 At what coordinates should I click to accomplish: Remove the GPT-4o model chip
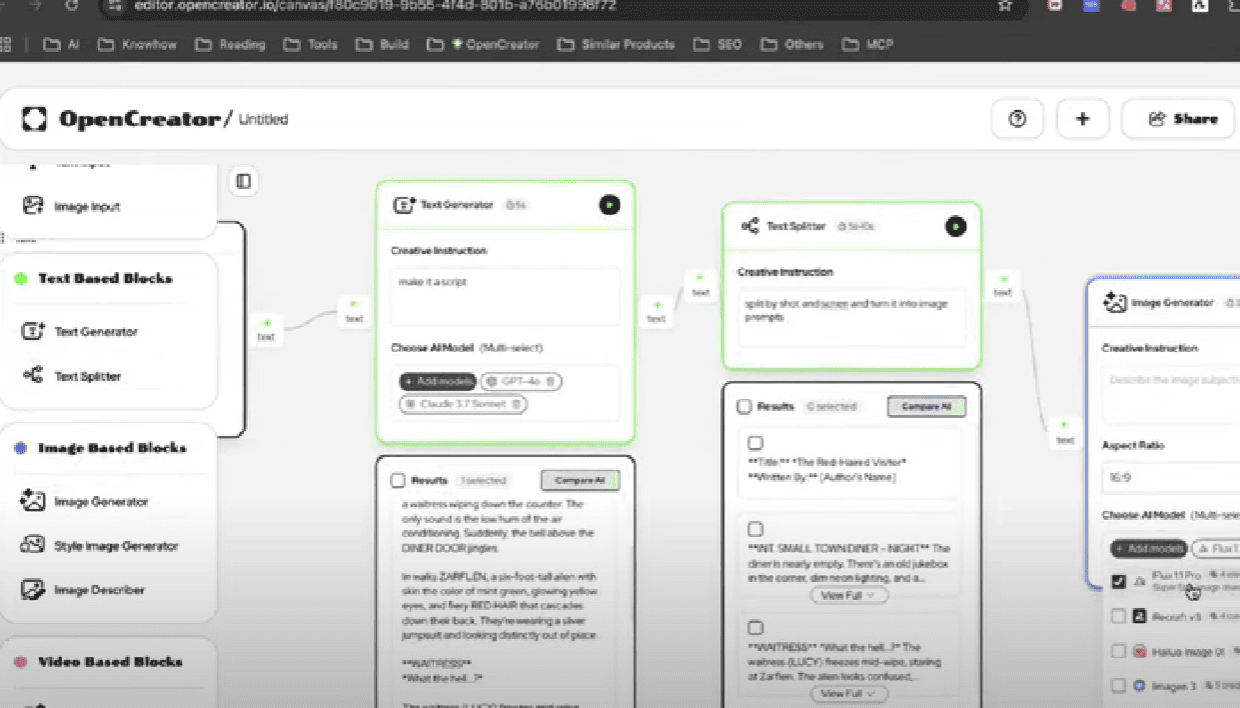click(550, 381)
